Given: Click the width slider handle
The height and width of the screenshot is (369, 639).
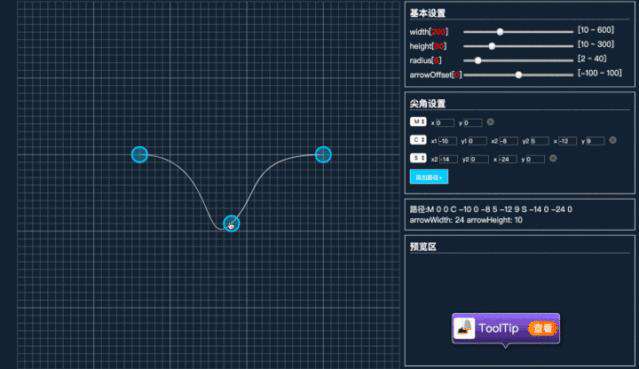Looking at the screenshot, I should 500,32.
